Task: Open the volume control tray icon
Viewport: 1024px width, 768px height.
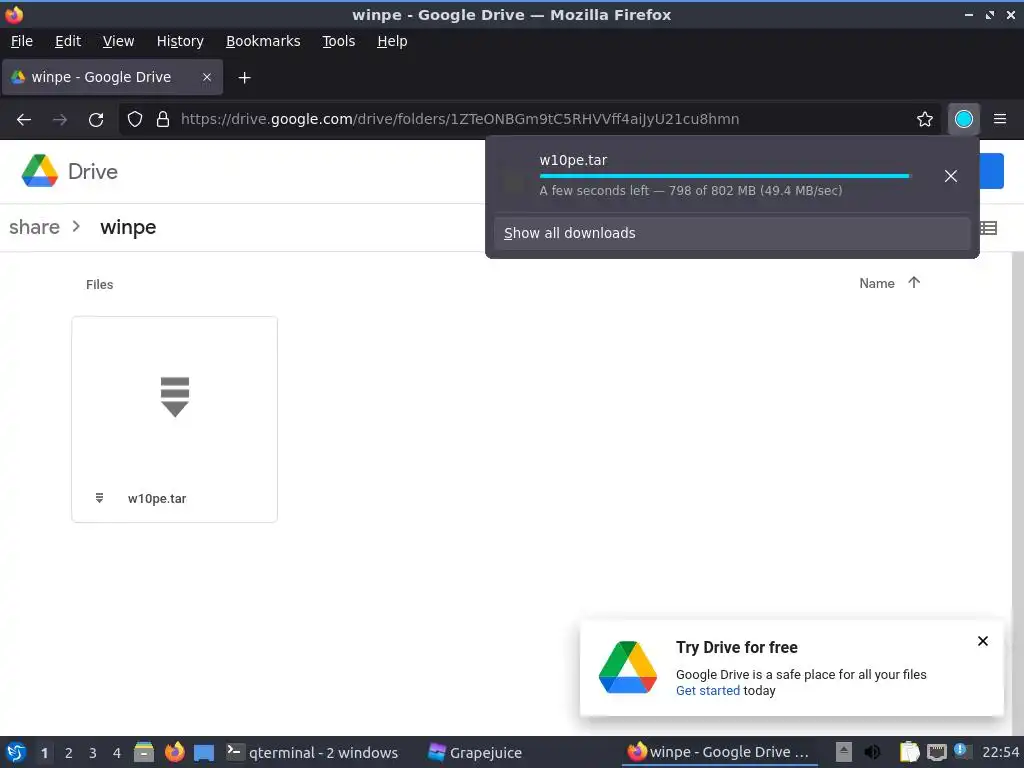Action: pos(872,752)
